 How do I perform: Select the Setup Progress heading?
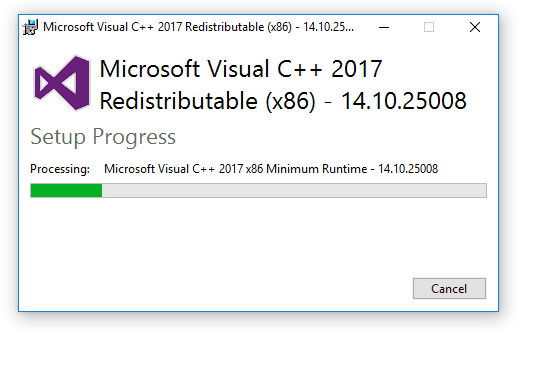pos(103,137)
